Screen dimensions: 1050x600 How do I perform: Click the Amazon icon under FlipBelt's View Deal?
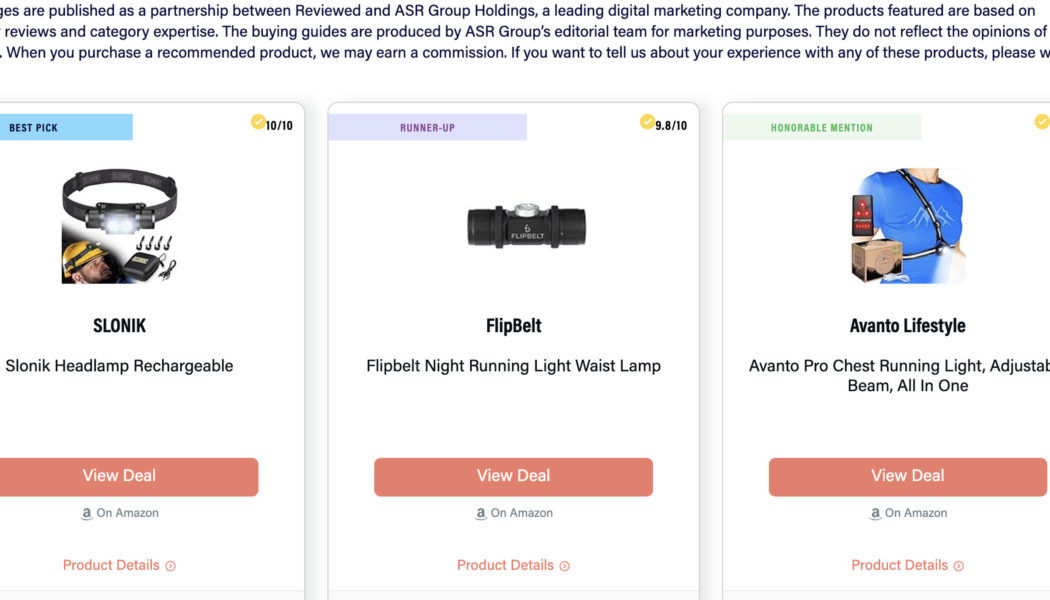(x=480, y=513)
